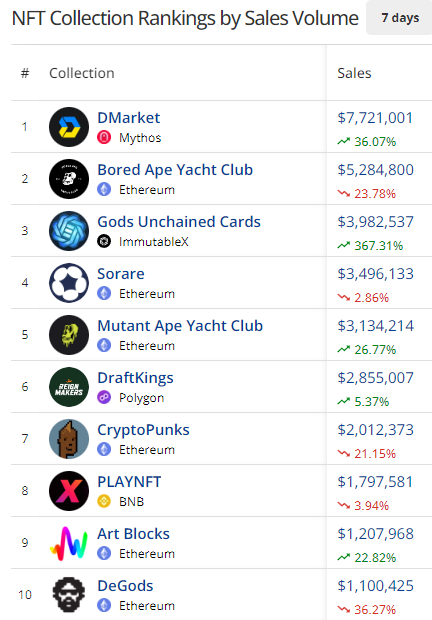432x620 pixels.
Task: Click the DMarket collection logo
Action: point(69,127)
